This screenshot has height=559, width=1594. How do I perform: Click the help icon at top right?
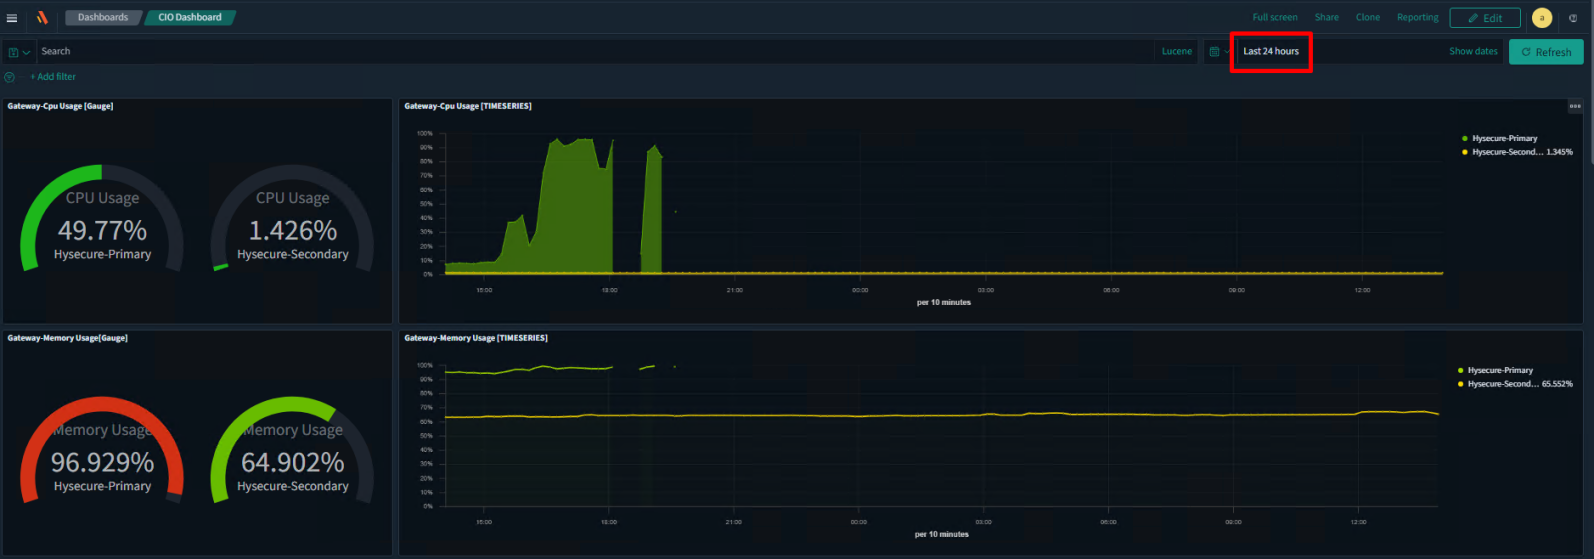pos(1573,18)
